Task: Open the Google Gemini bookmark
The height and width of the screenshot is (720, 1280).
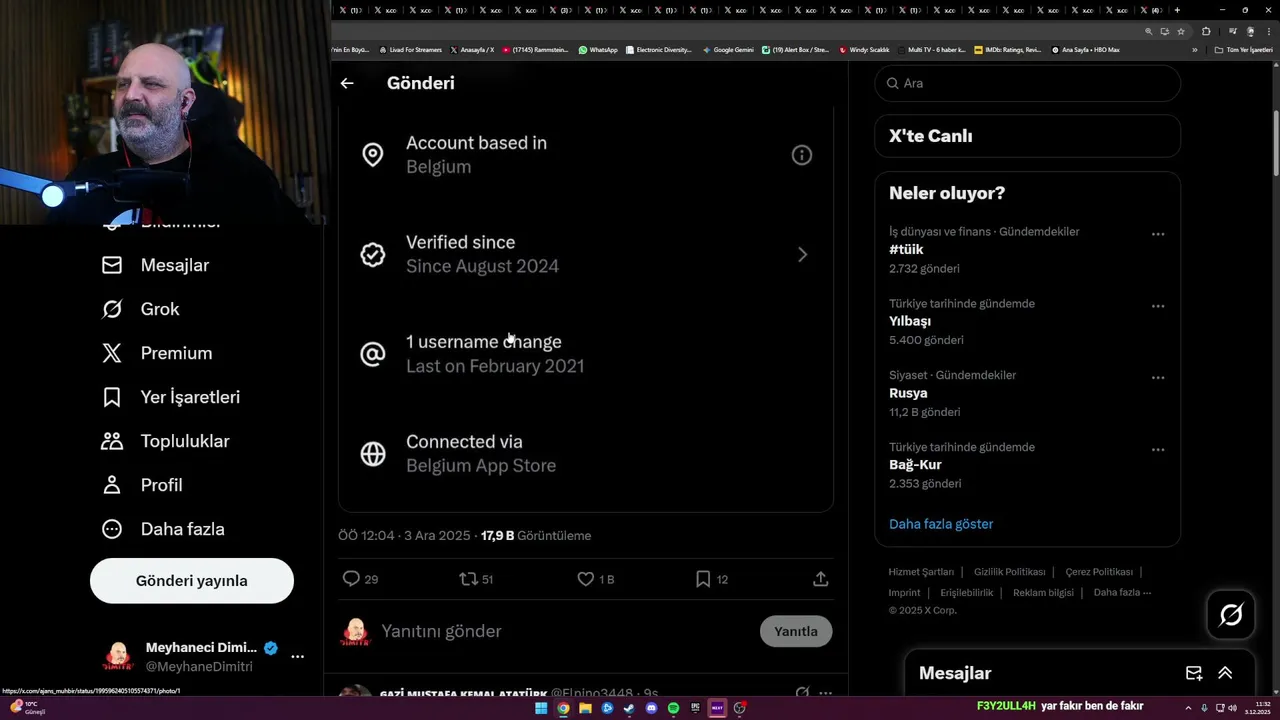Action: pos(728,49)
